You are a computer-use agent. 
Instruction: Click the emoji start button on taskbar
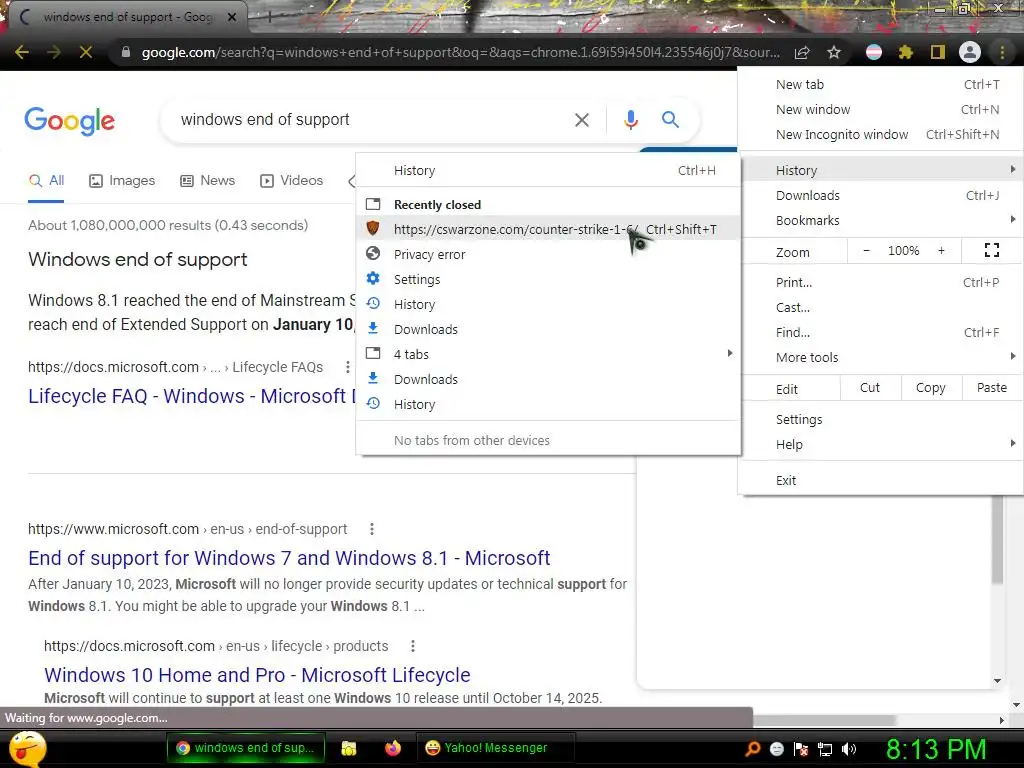coord(27,749)
